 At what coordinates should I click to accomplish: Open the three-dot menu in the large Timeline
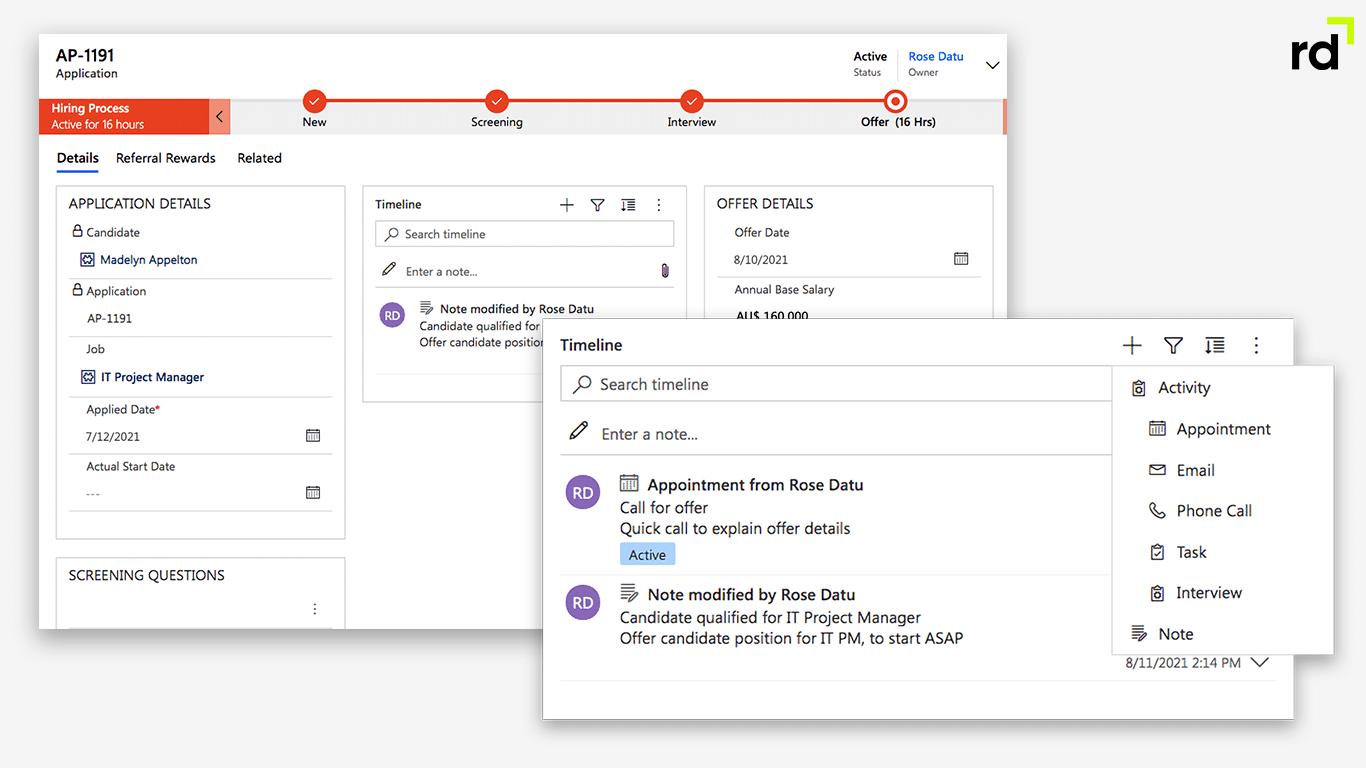1256,346
